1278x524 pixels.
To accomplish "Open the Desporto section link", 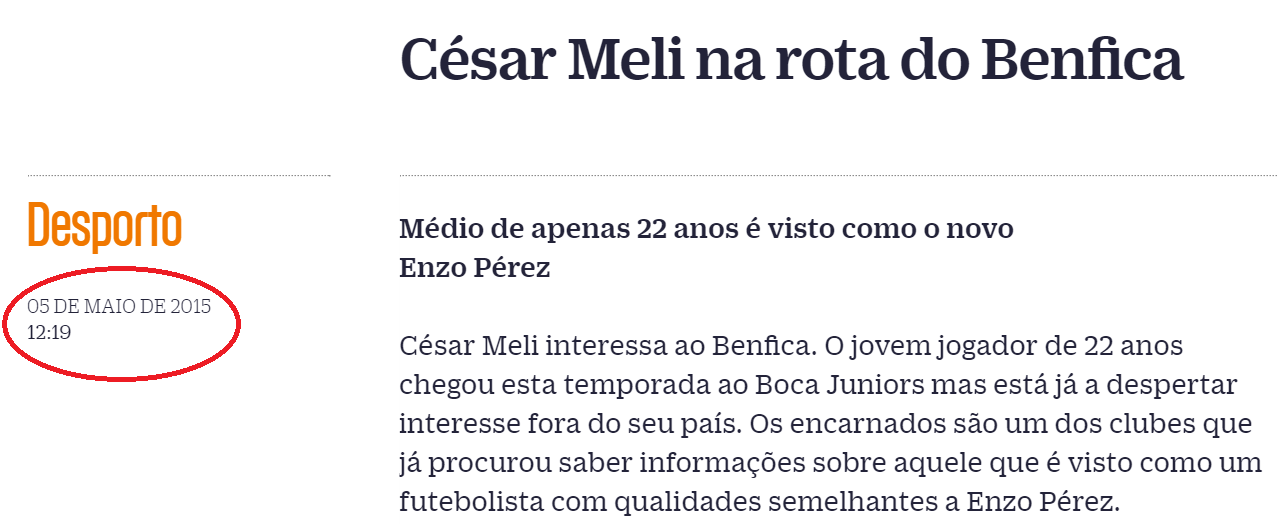I will pyautogui.click(x=105, y=225).
